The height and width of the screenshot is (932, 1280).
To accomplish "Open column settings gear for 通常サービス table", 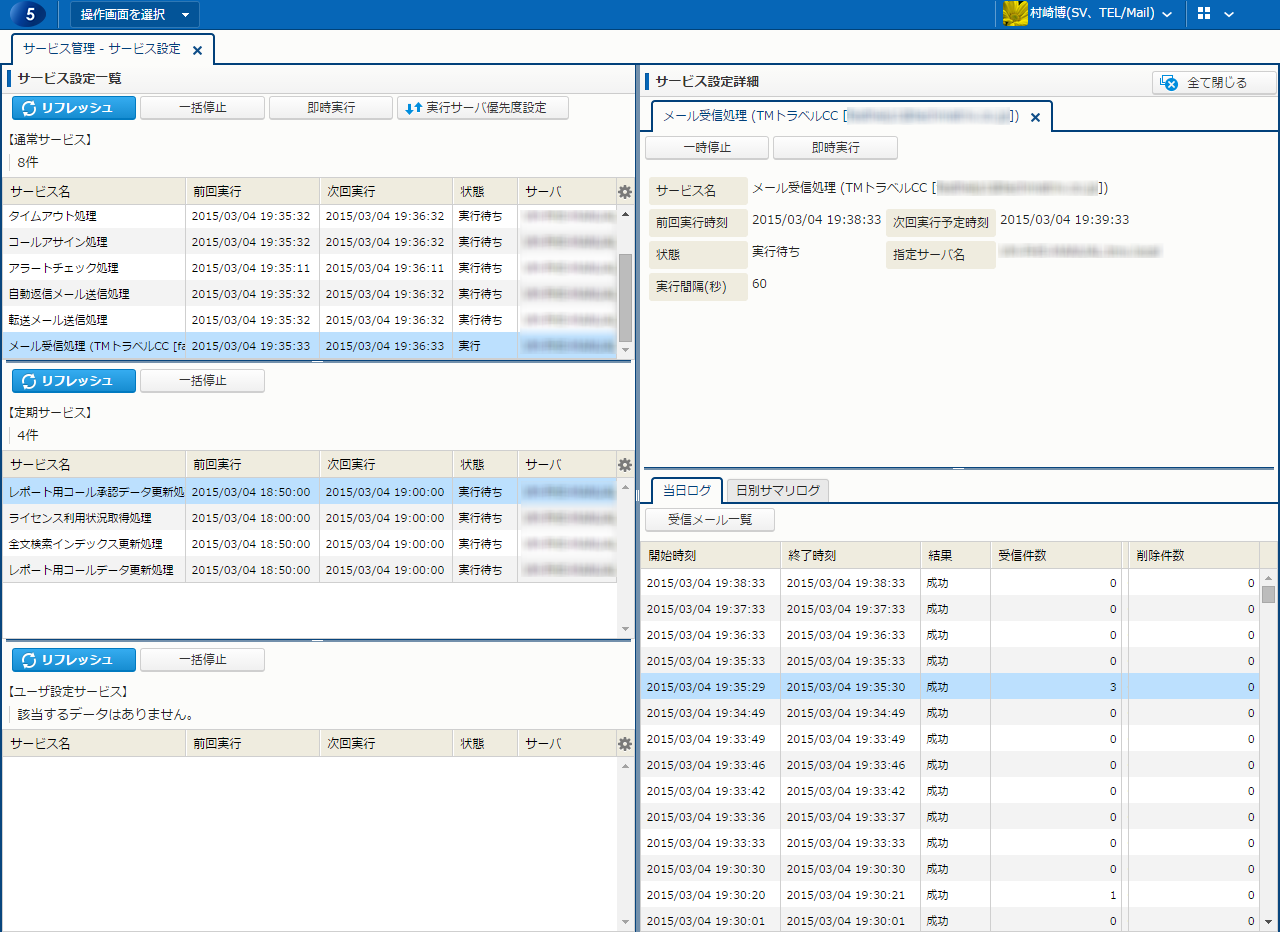I will [625, 191].
